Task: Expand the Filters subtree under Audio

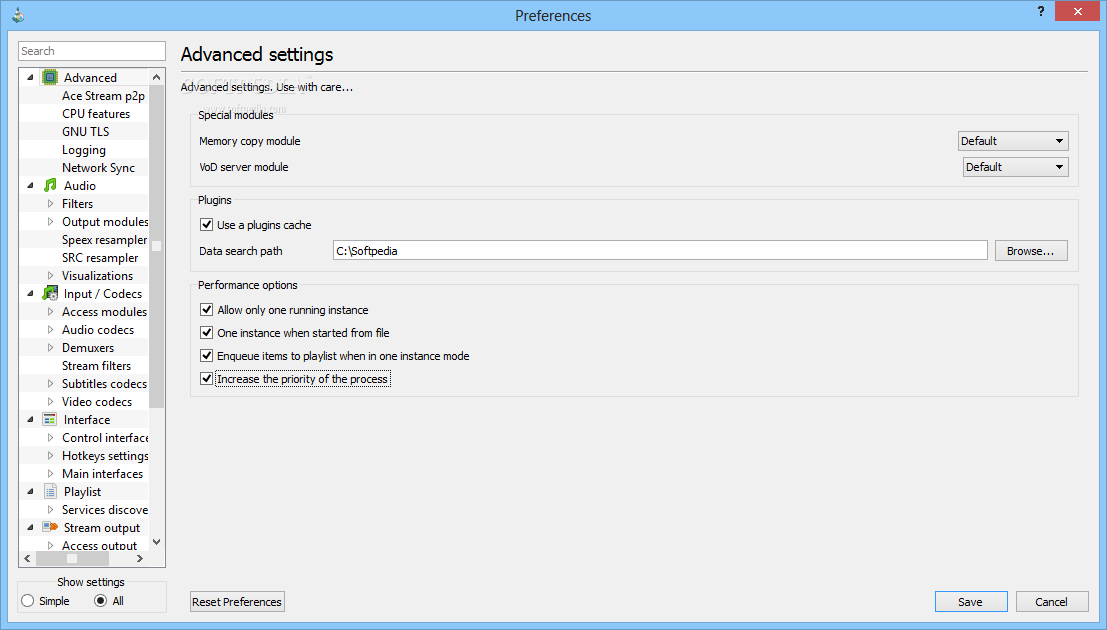Action: [50, 203]
